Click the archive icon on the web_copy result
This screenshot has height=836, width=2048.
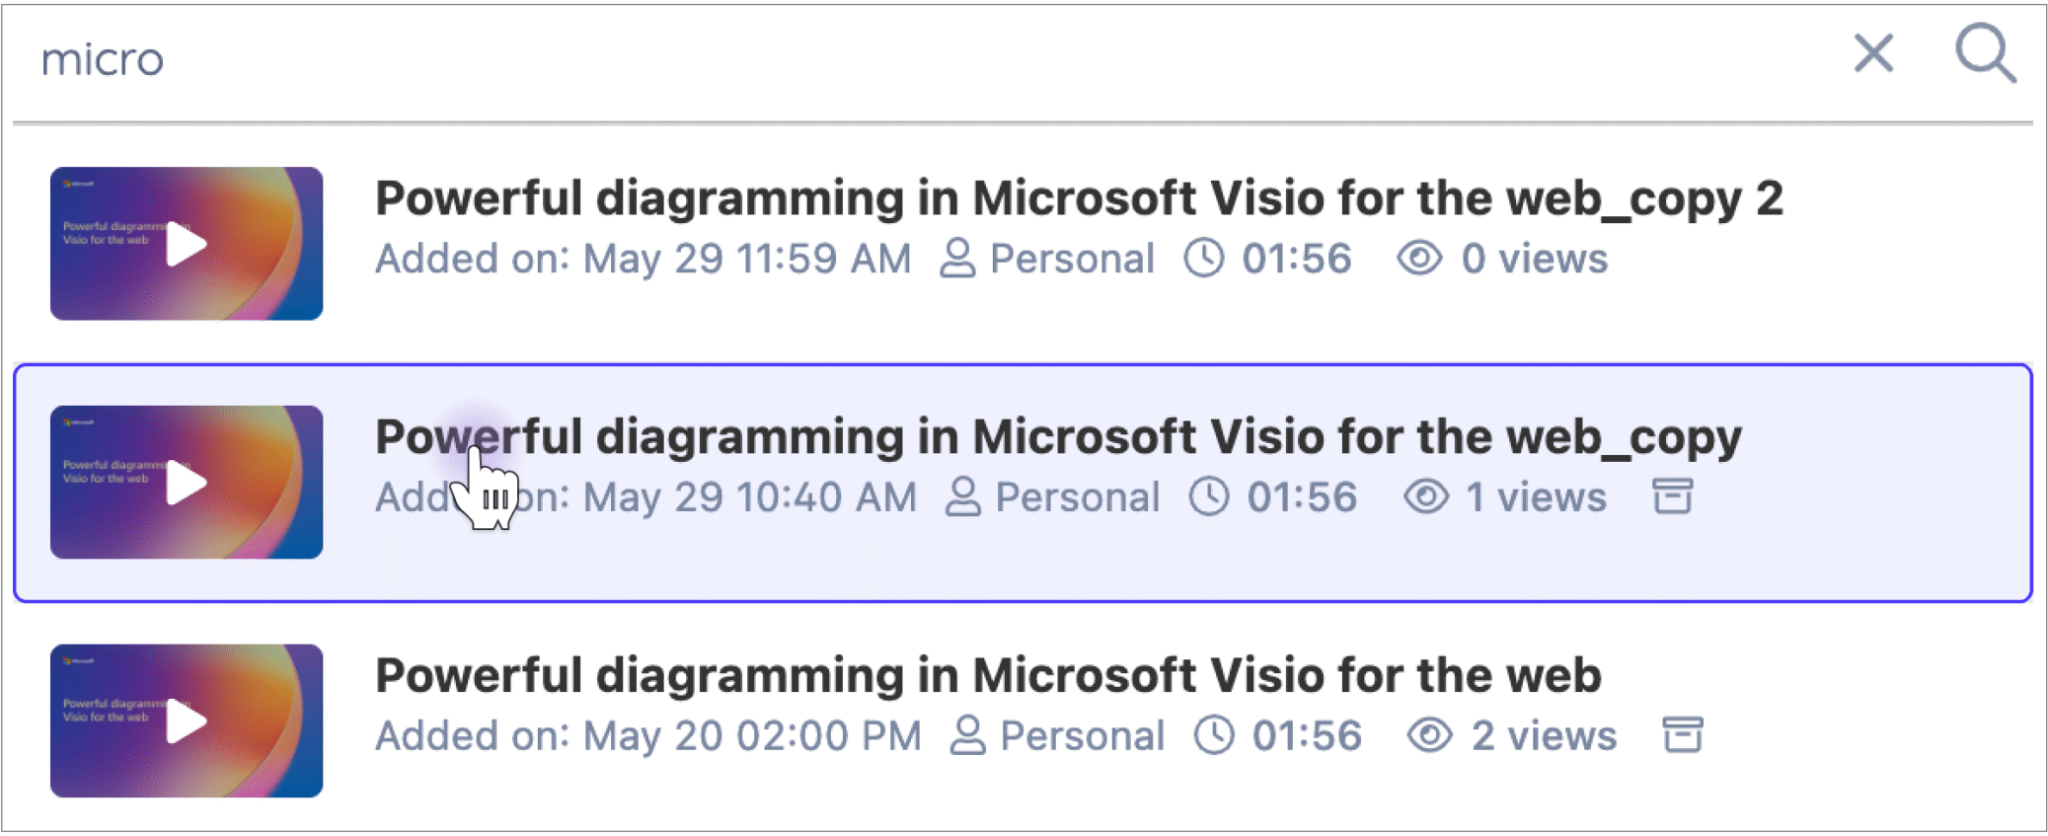pyautogui.click(x=1672, y=496)
